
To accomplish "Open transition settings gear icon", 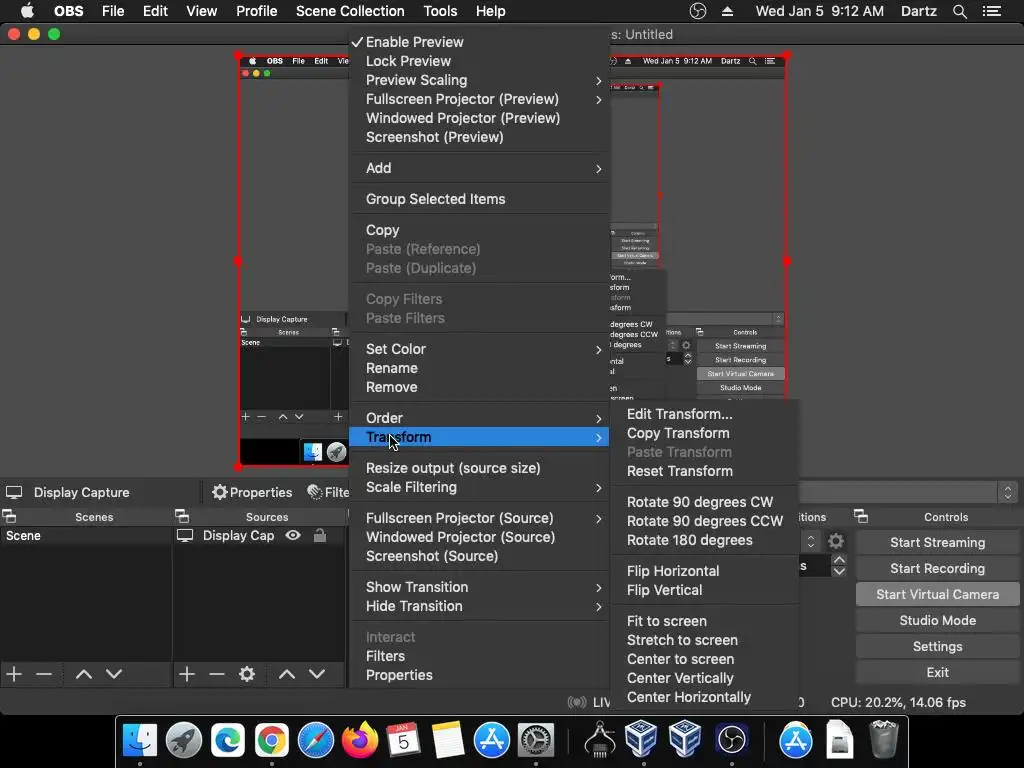I will pos(836,541).
